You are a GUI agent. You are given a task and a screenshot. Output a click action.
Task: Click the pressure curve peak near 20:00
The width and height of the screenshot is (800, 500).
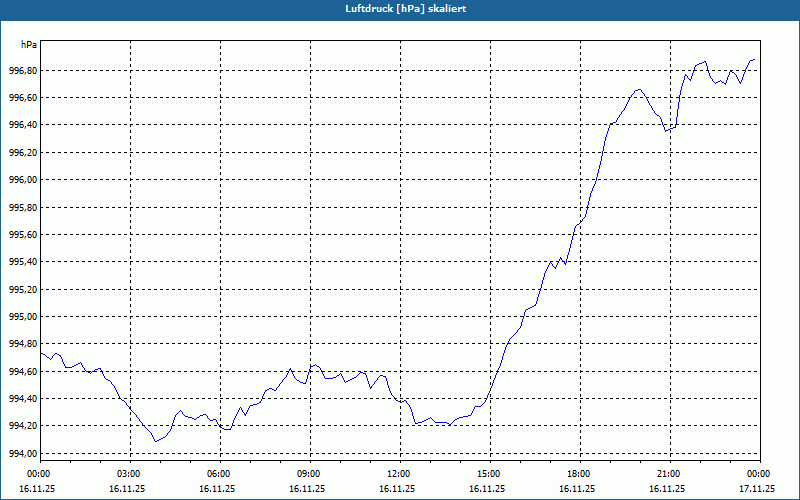pos(638,90)
